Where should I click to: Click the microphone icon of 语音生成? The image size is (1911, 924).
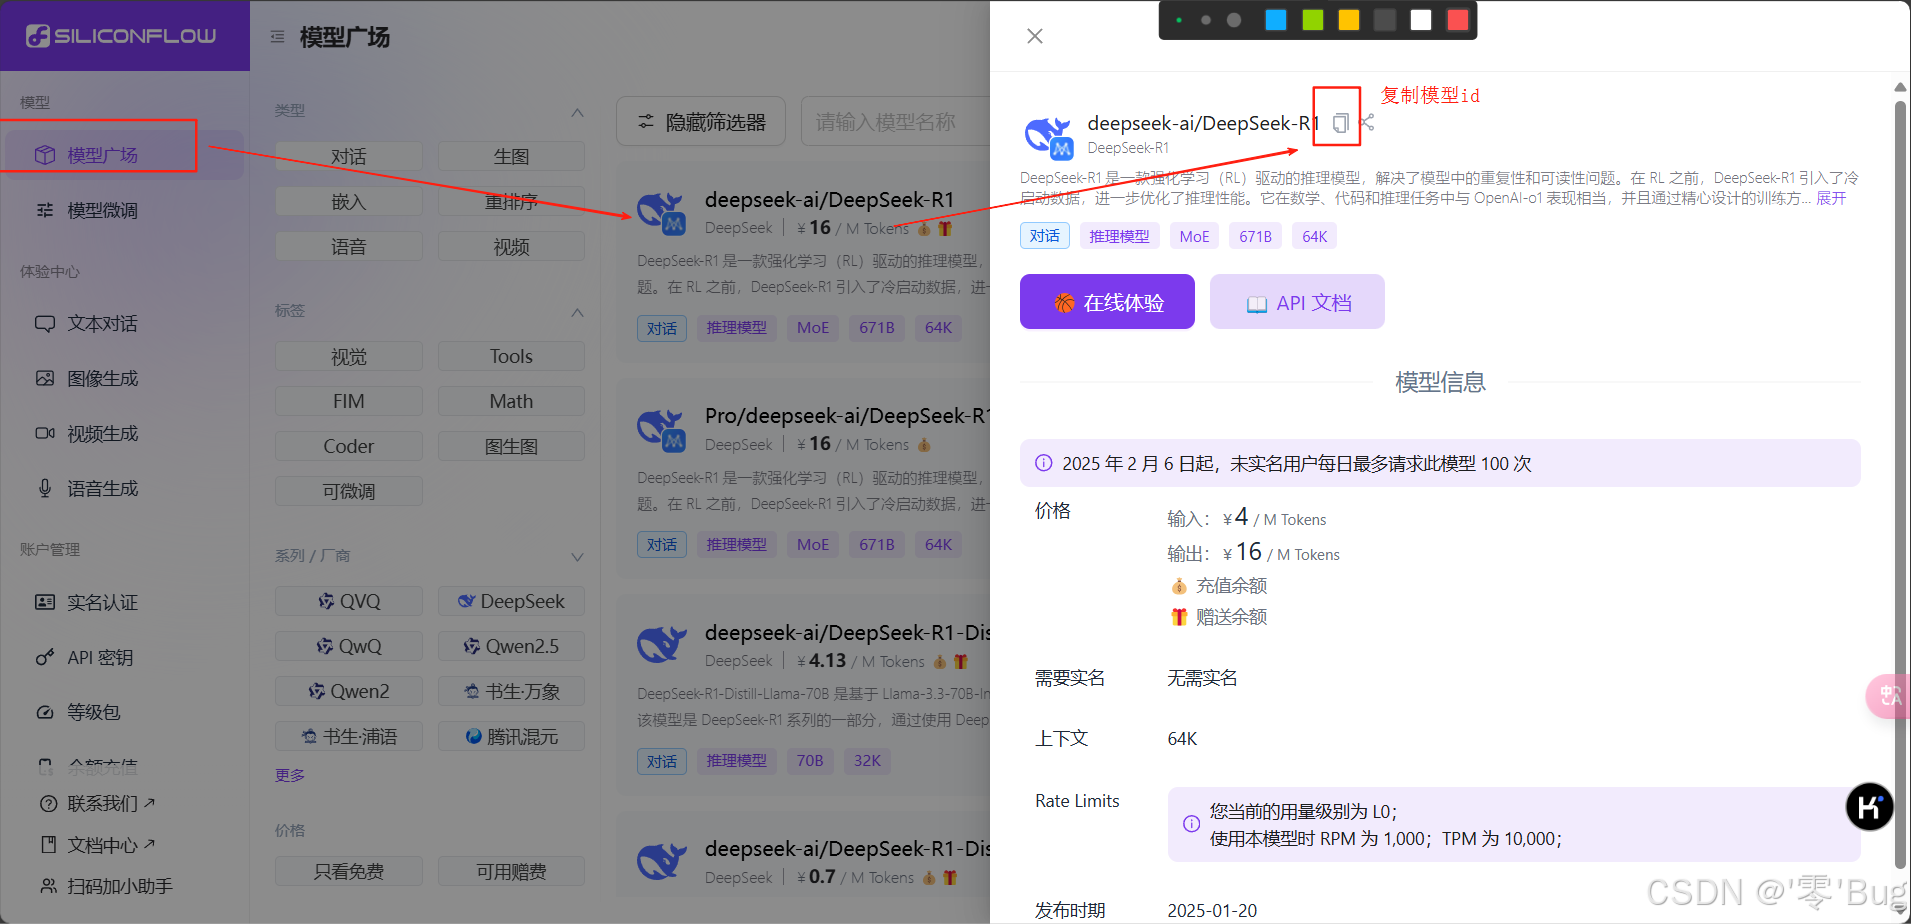(x=45, y=489)
